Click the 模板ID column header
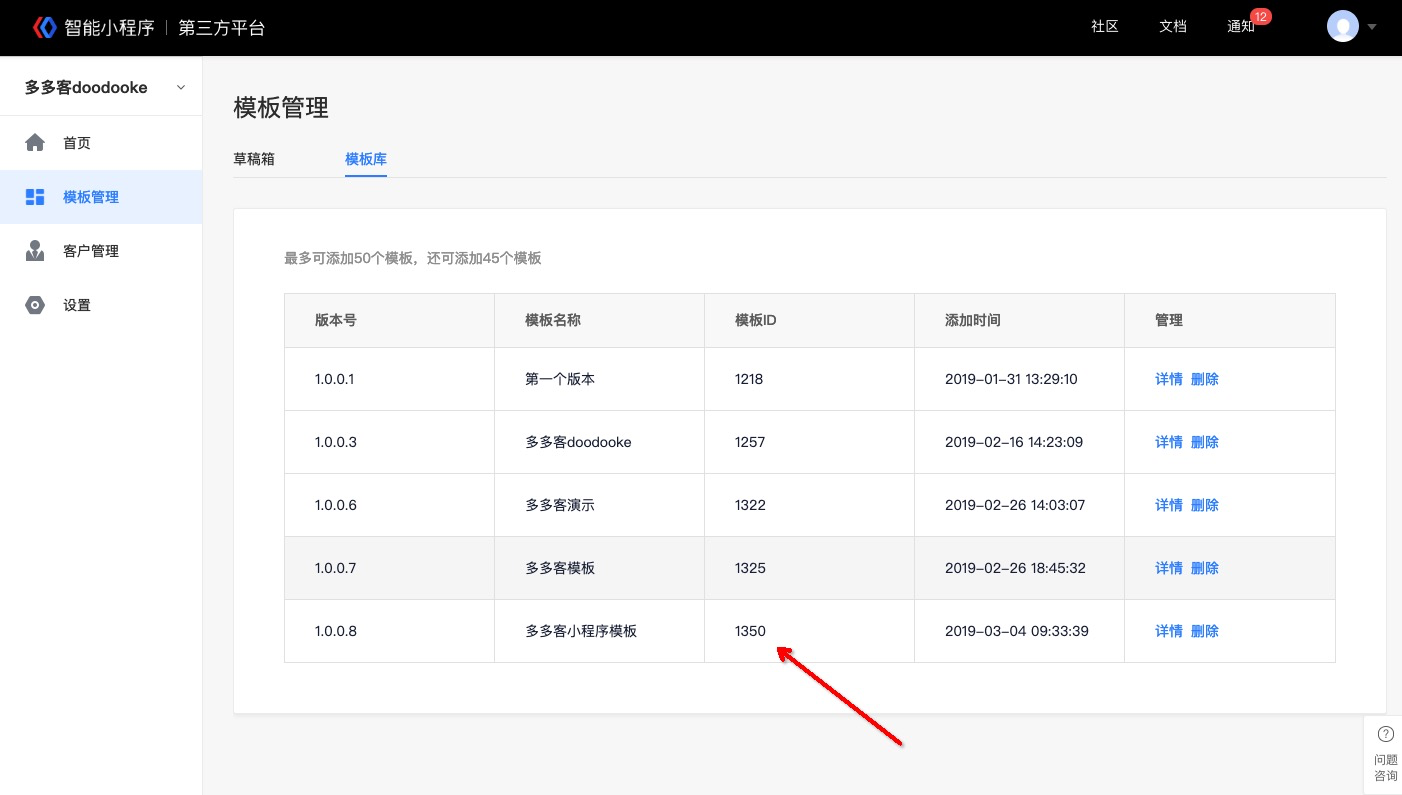This screenshot has height=795, width=1402. 756,320
